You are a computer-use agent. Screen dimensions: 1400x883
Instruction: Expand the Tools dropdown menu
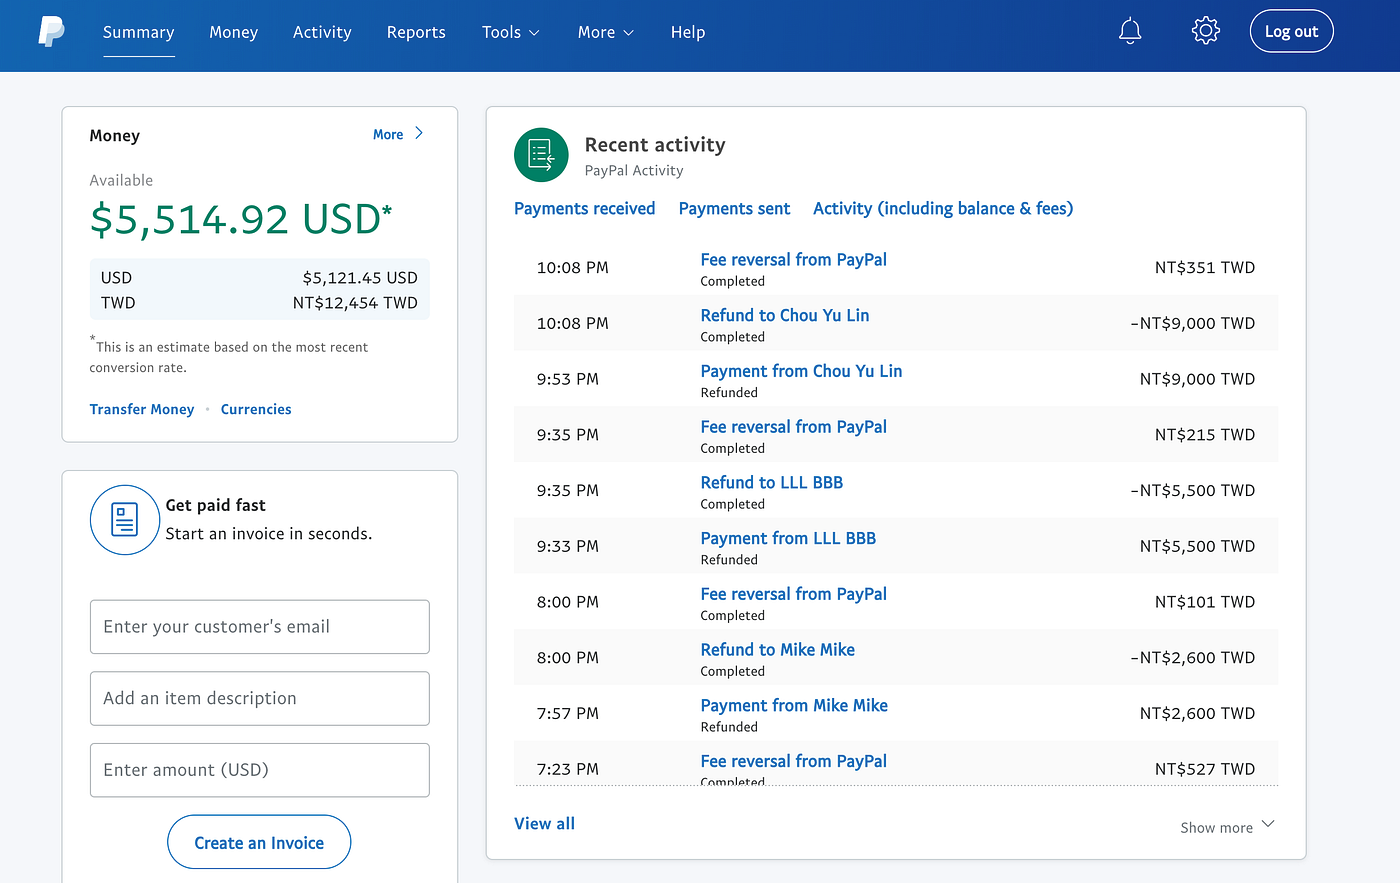pos(510,32)
